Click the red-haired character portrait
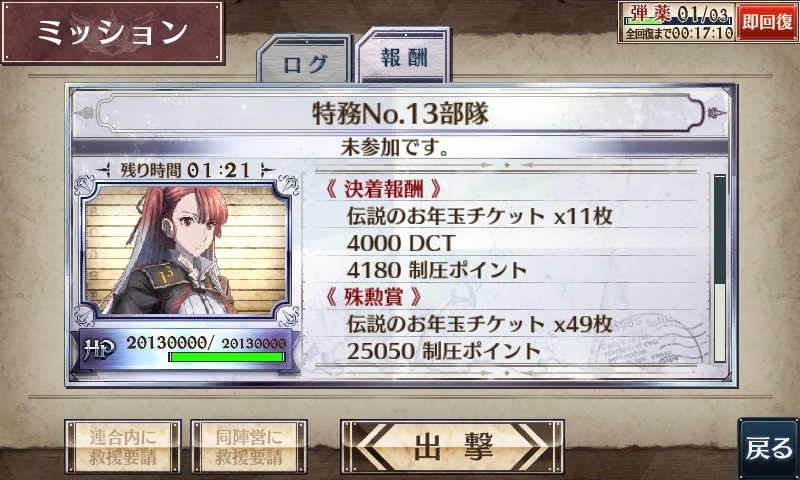The width and height of the screenshot is (800, 480). 186,249
